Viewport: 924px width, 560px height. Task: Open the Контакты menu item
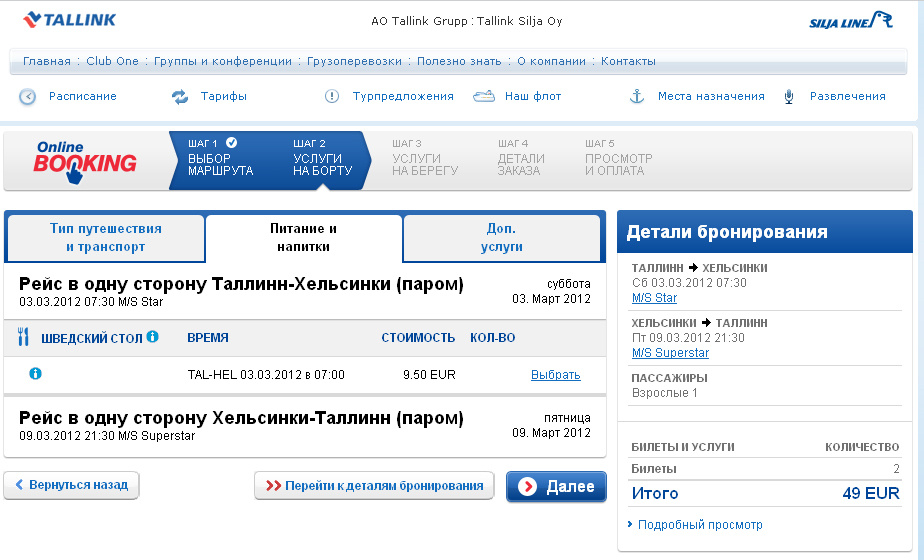tap(628, 61)
